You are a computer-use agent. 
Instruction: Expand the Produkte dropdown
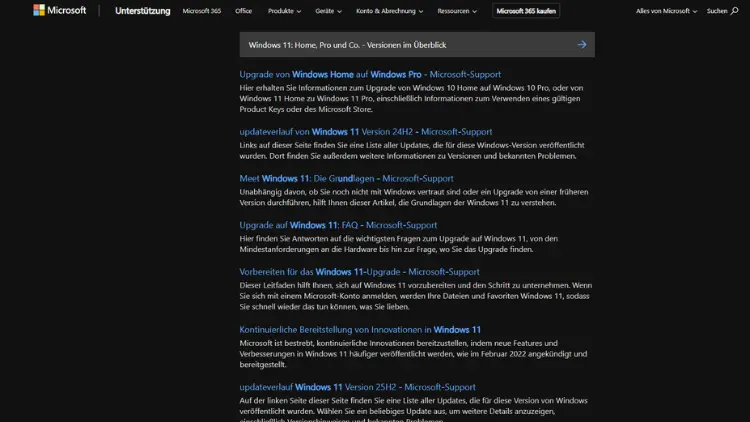[284, 11]
